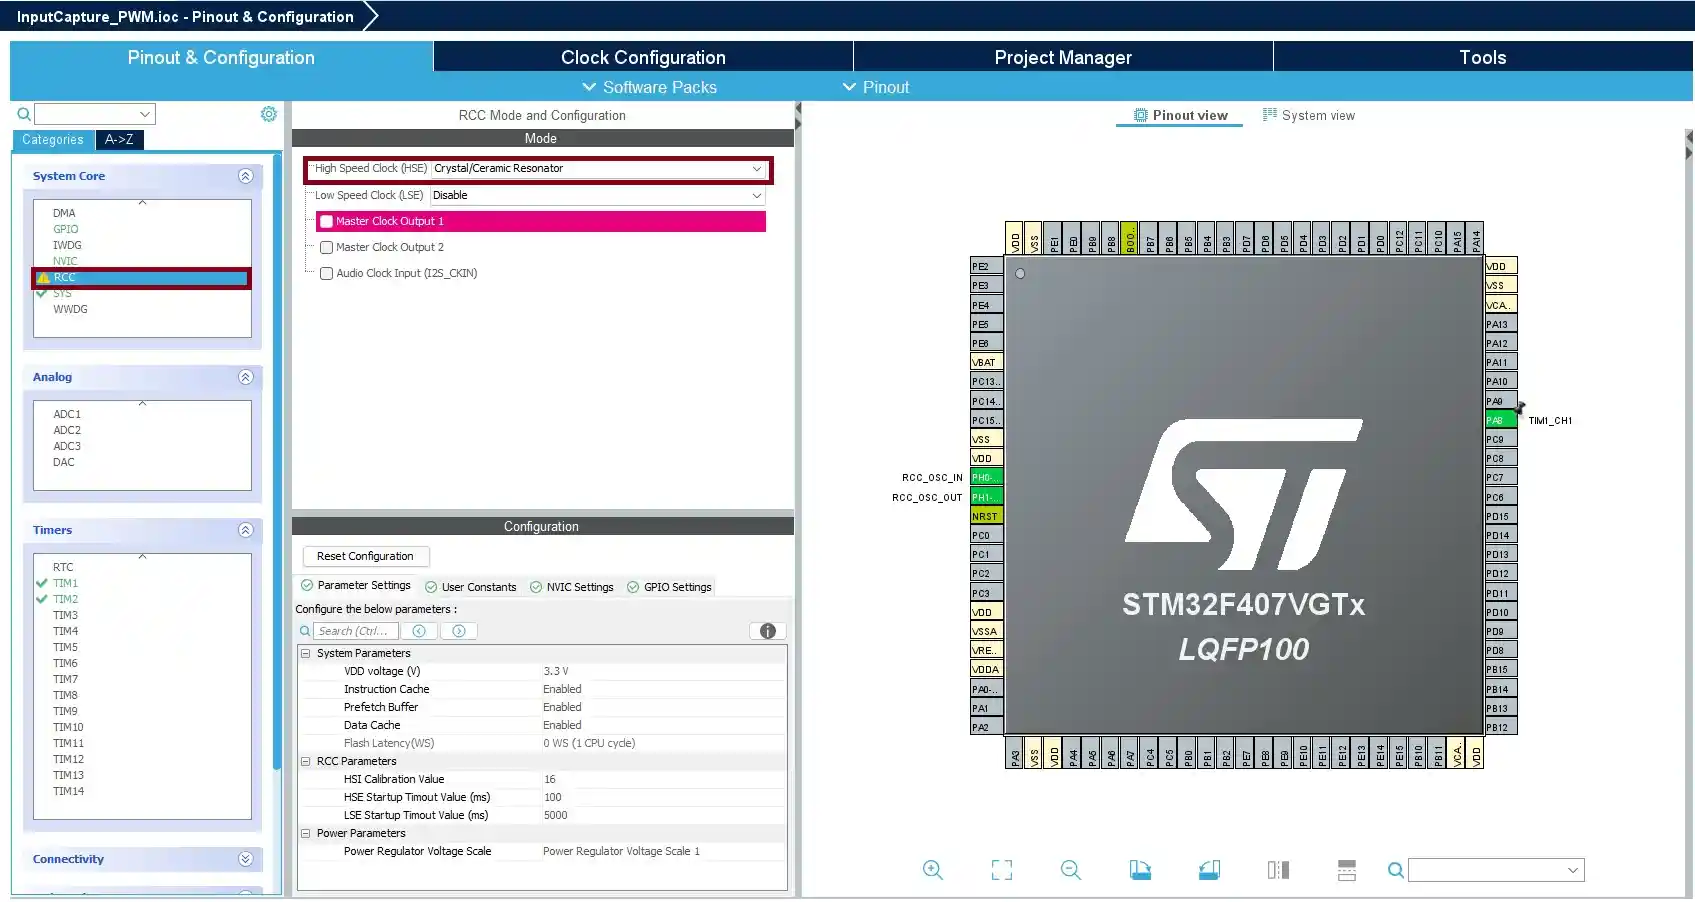Click the PD15 pin on chip
The height and width of the screenshot is (902, 1695).
coord(1501,516)
